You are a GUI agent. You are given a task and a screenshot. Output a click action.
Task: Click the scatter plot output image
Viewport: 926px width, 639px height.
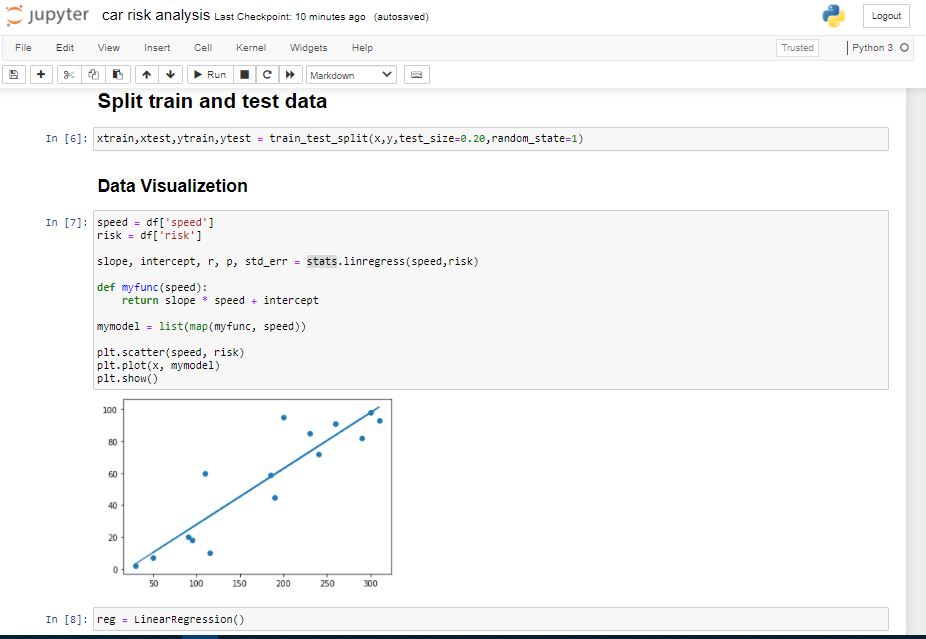(247, 494)
